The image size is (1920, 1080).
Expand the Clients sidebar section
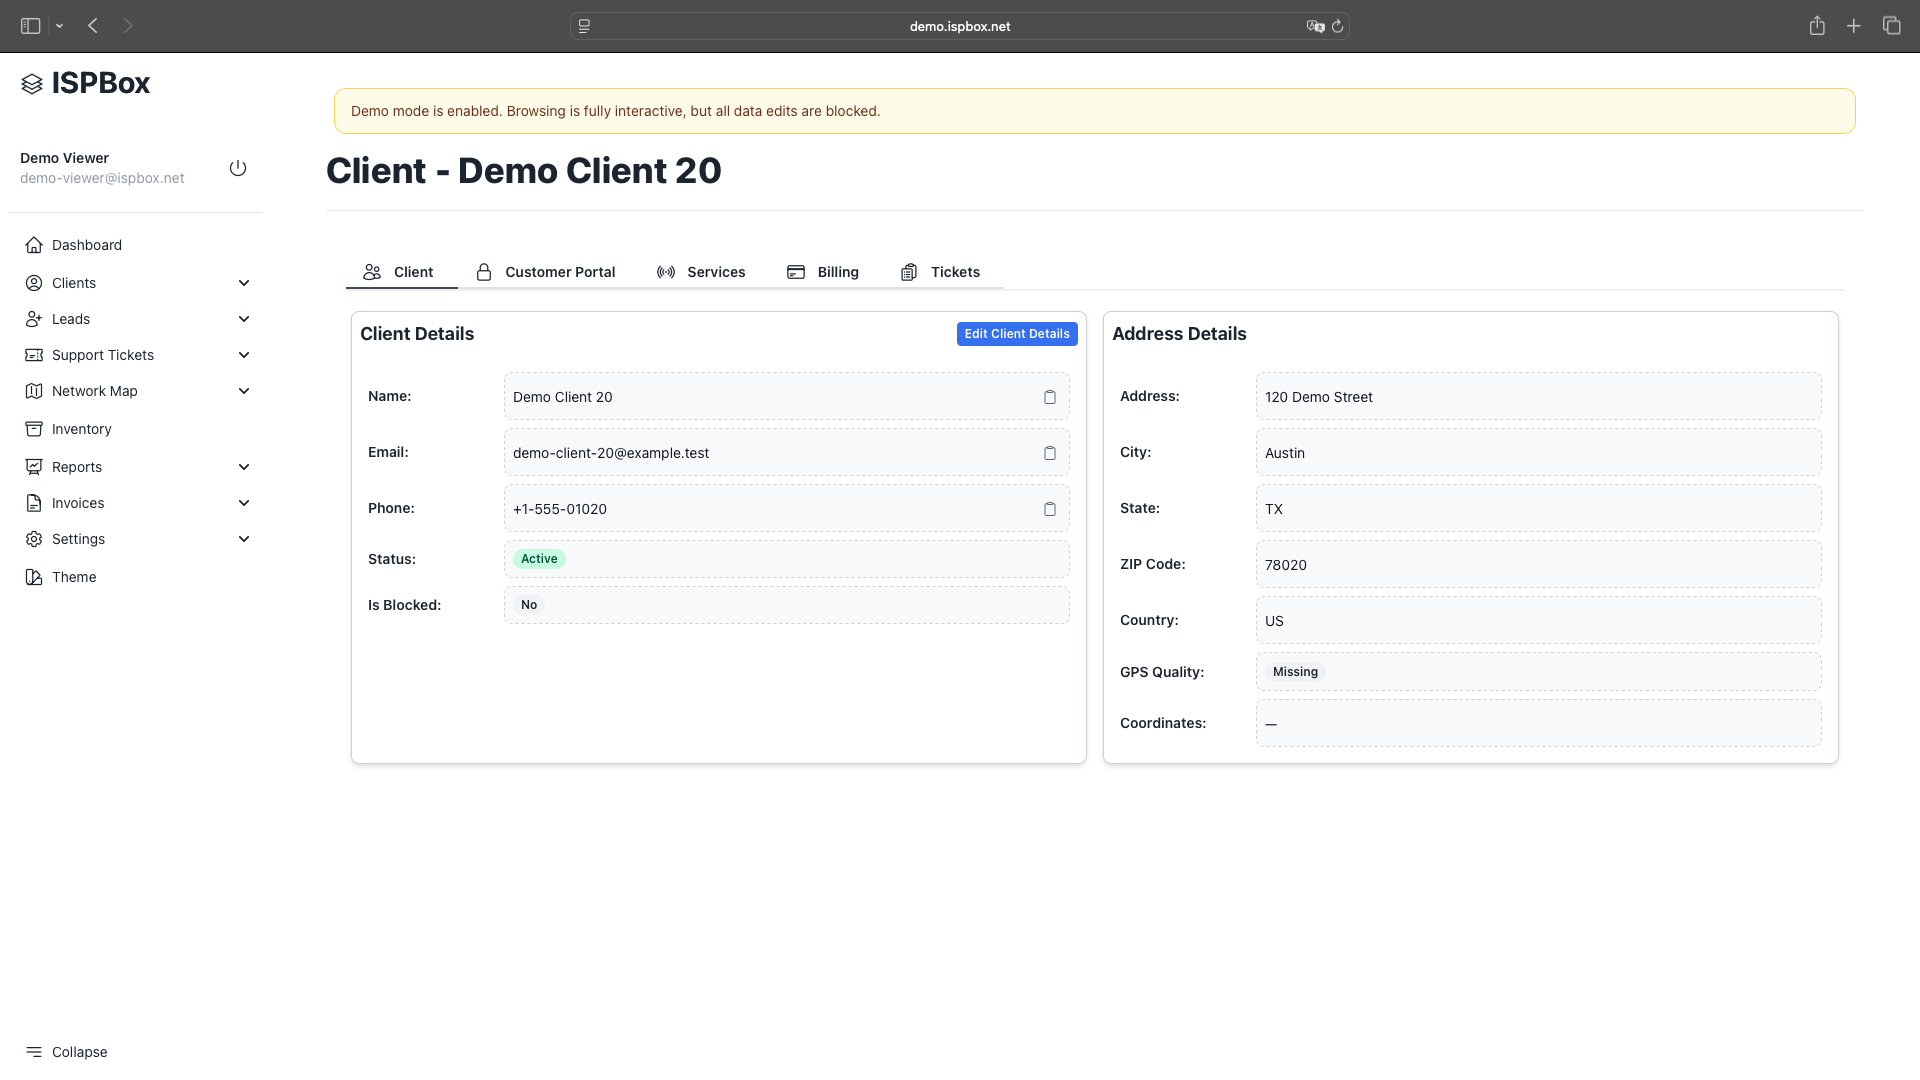point(244,283)
